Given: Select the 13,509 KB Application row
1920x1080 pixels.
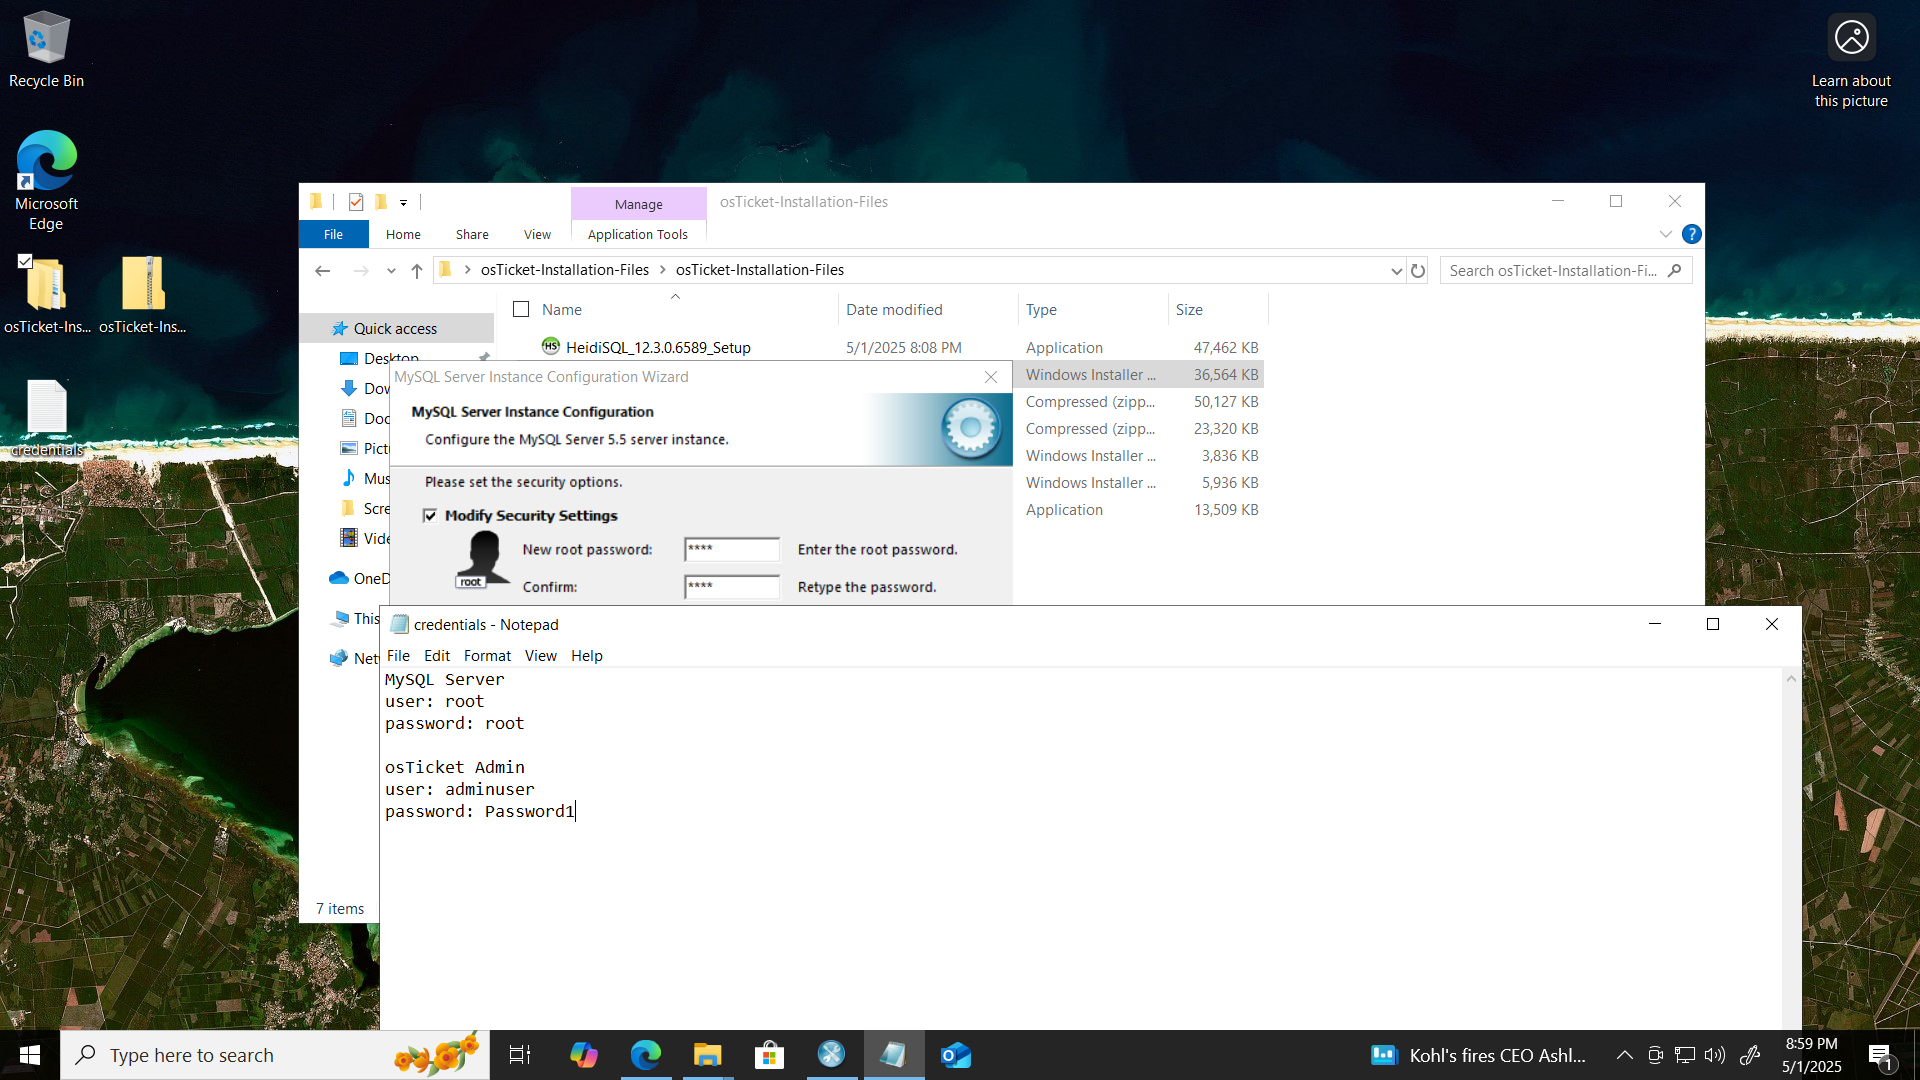Looking at the screenshot, I should [1139, 509].
